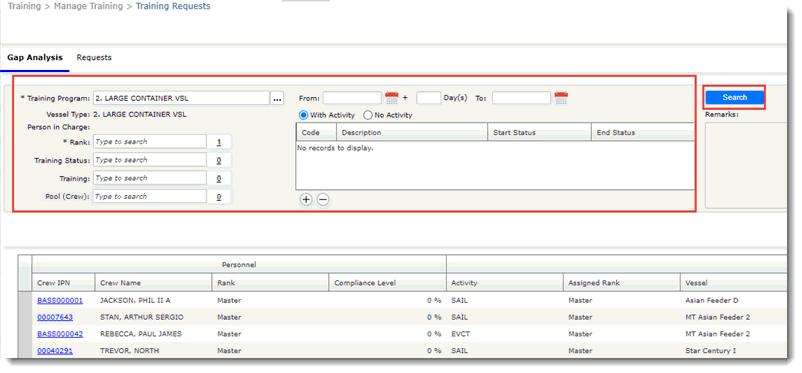Click the Code column header in activity grid

tap(316, 133)
